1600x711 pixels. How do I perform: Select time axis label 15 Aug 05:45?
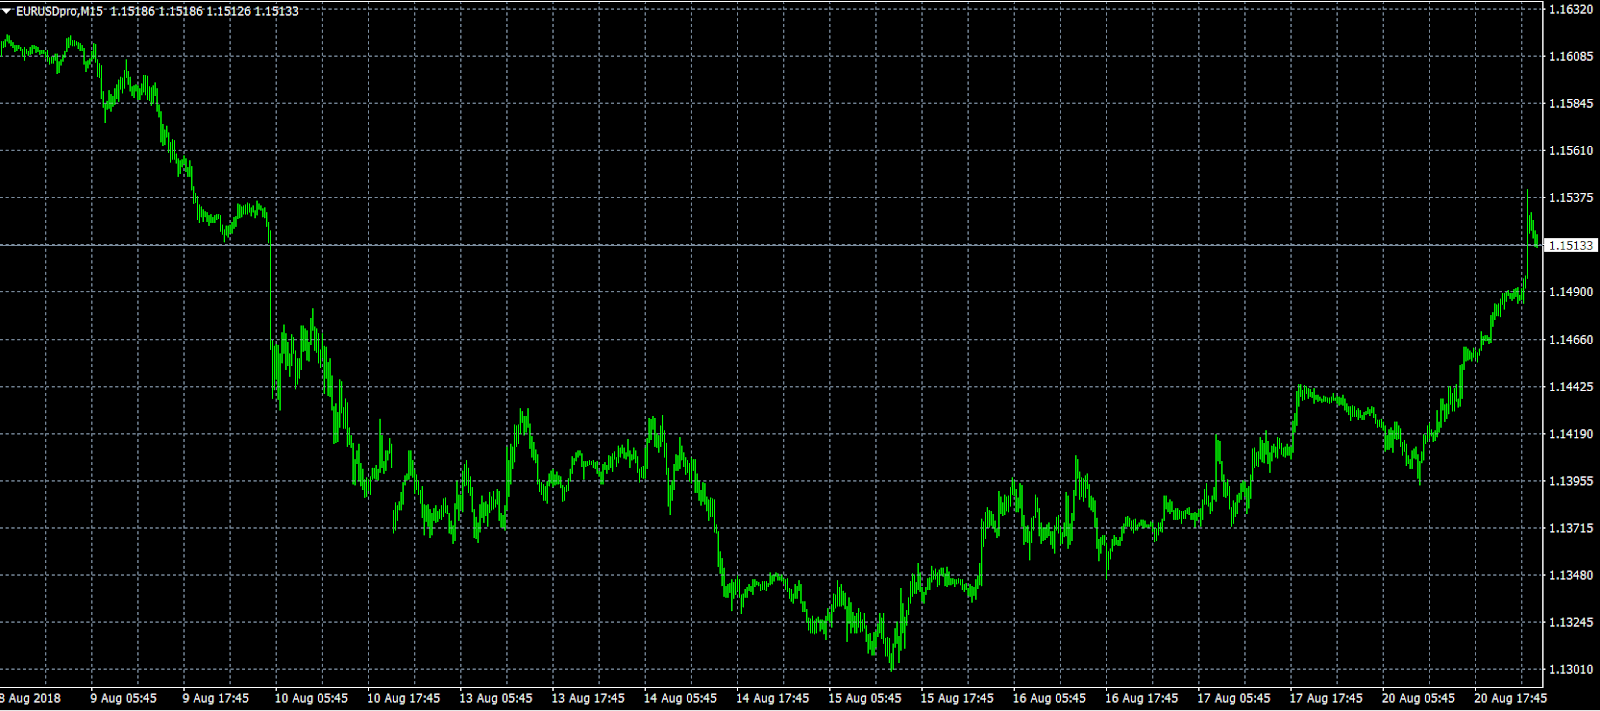864,698
